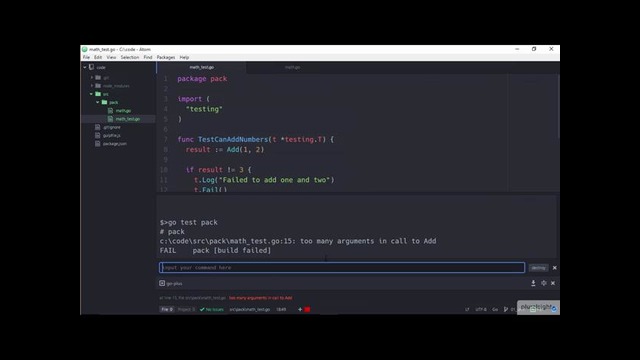Open math.go in the tree view
Screen dimensions: 640x360
123,111
